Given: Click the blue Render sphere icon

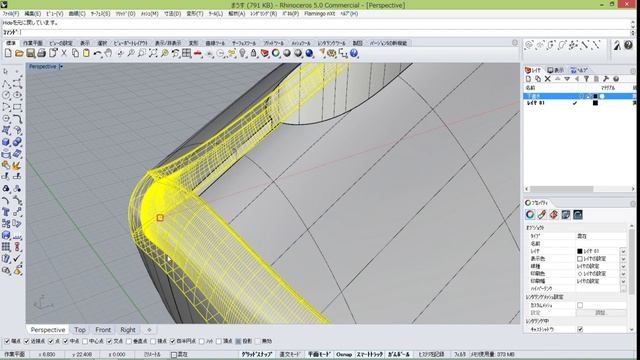Looking at the screenshot, I should click(309, 53).
